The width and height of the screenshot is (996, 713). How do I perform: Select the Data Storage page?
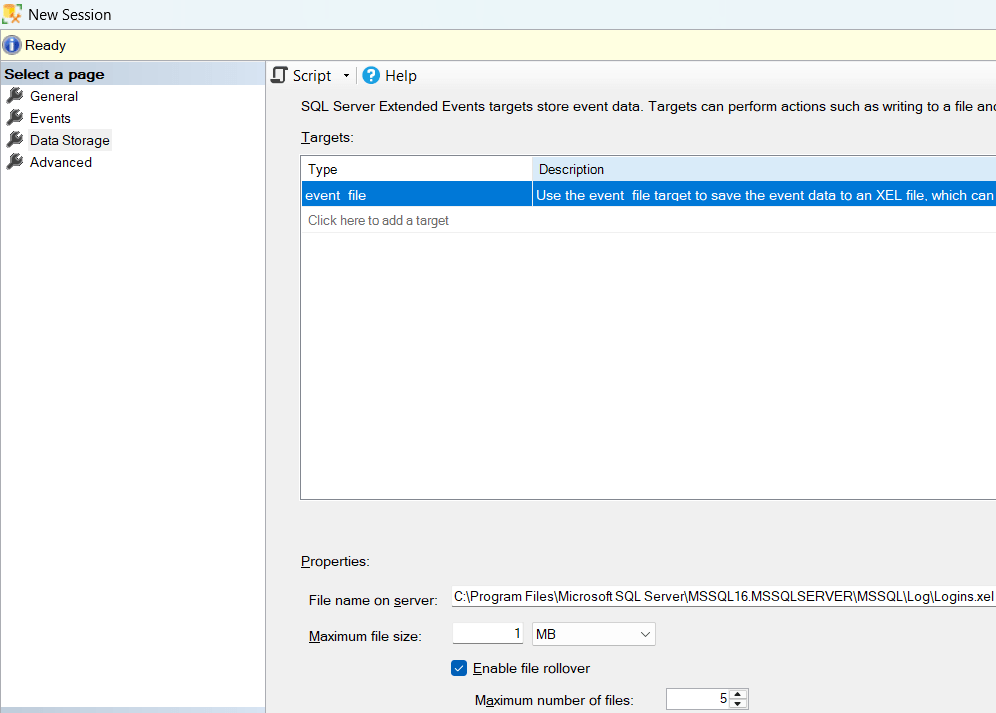(70, 140)
